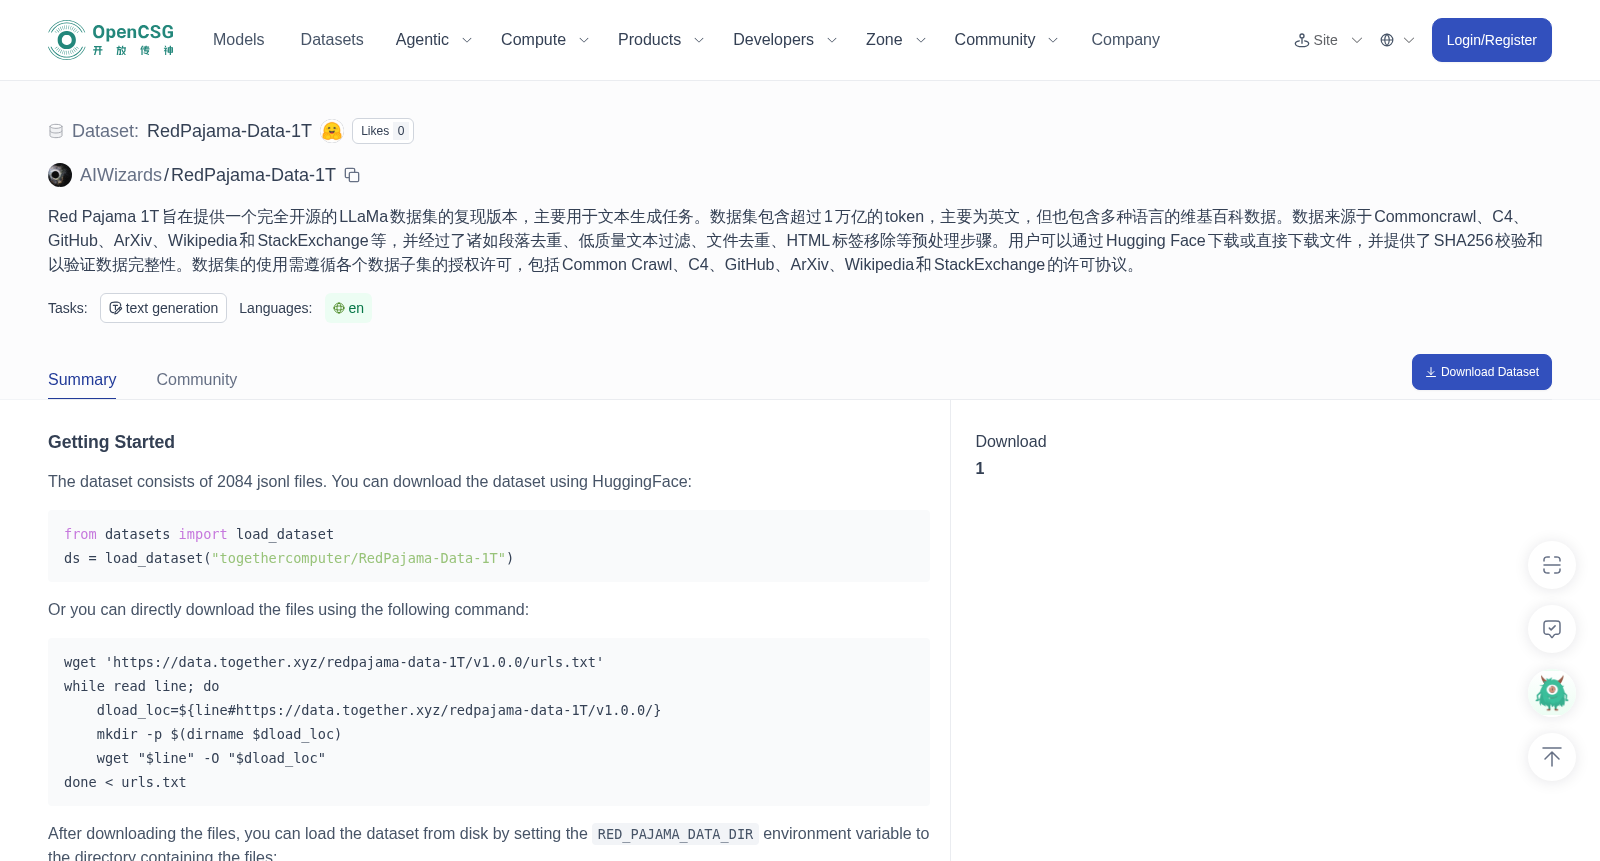
Task: Copy the dataset path with the copy icon
Action: [352, 175]
